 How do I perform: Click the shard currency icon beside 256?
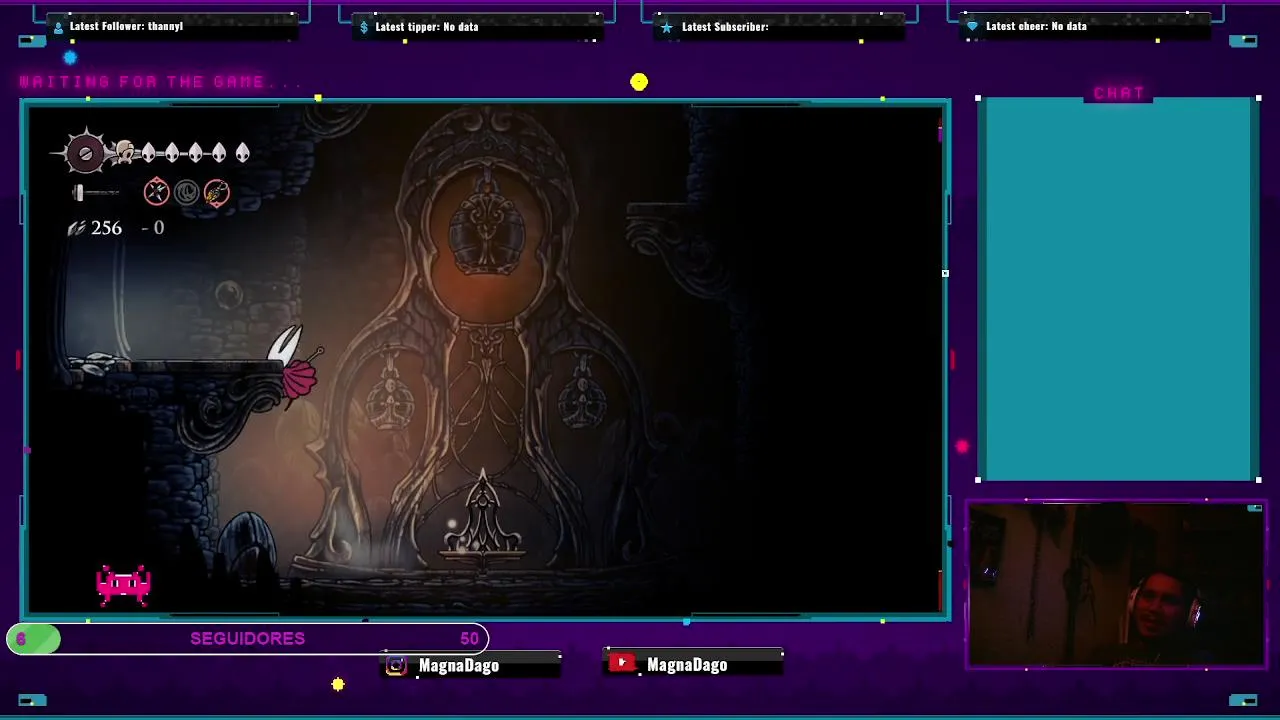[76, 229]
